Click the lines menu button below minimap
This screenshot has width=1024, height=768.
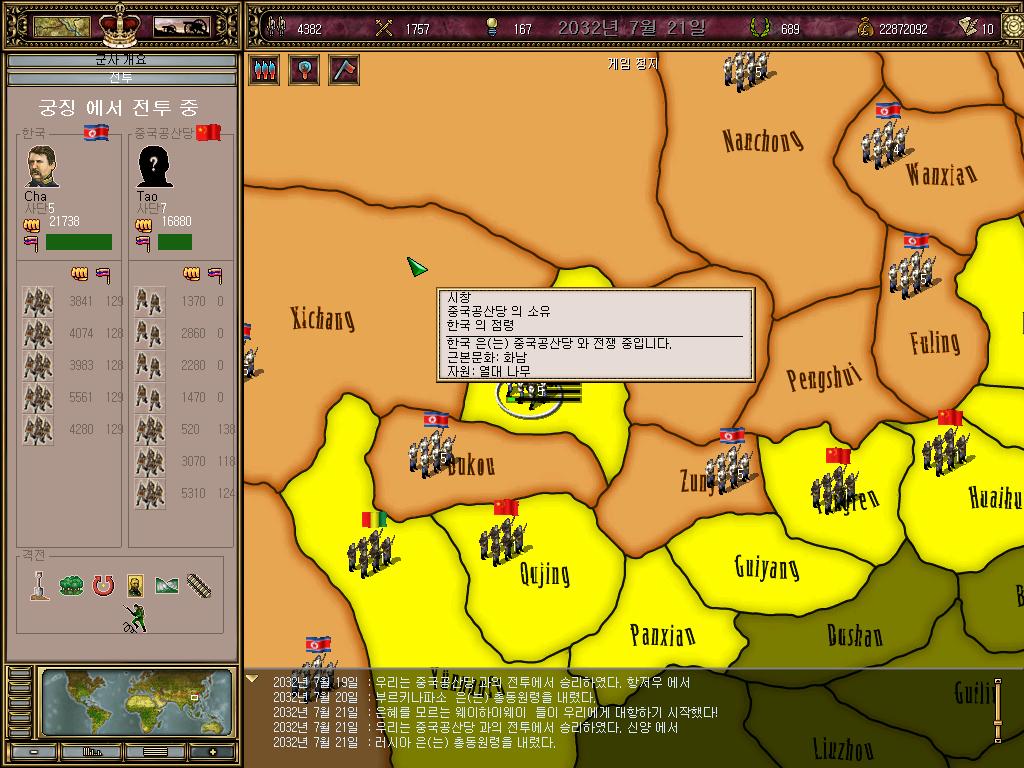[155, 752]
